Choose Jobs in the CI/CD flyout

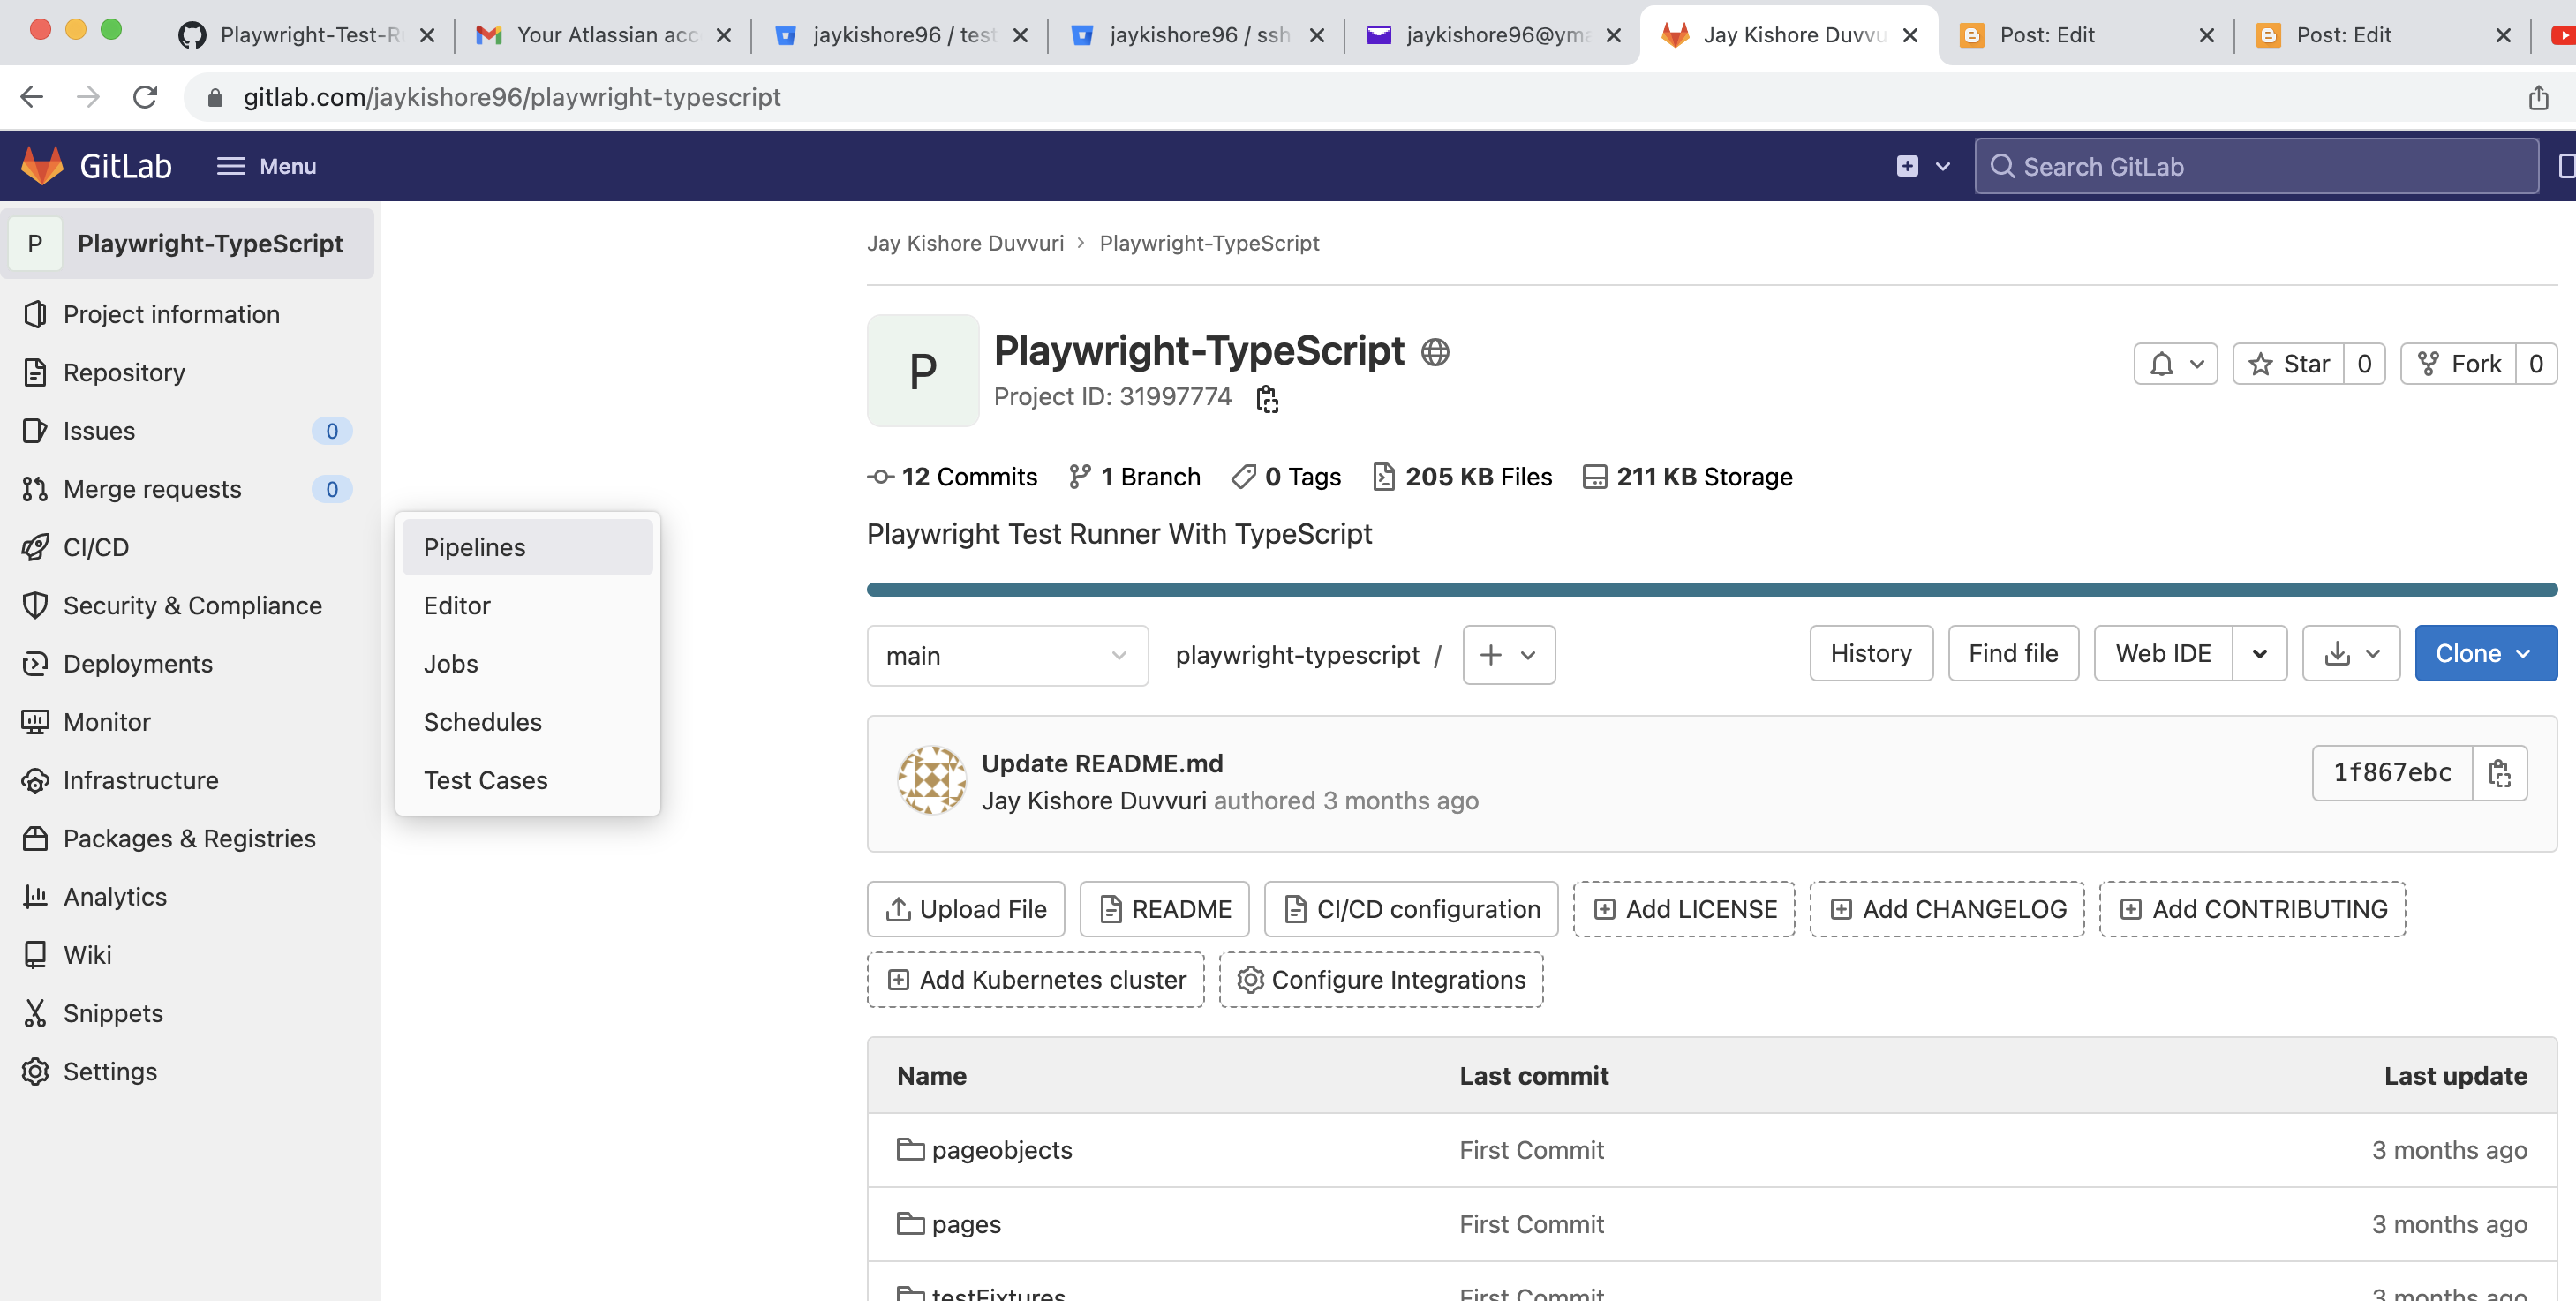coord(450,664)
